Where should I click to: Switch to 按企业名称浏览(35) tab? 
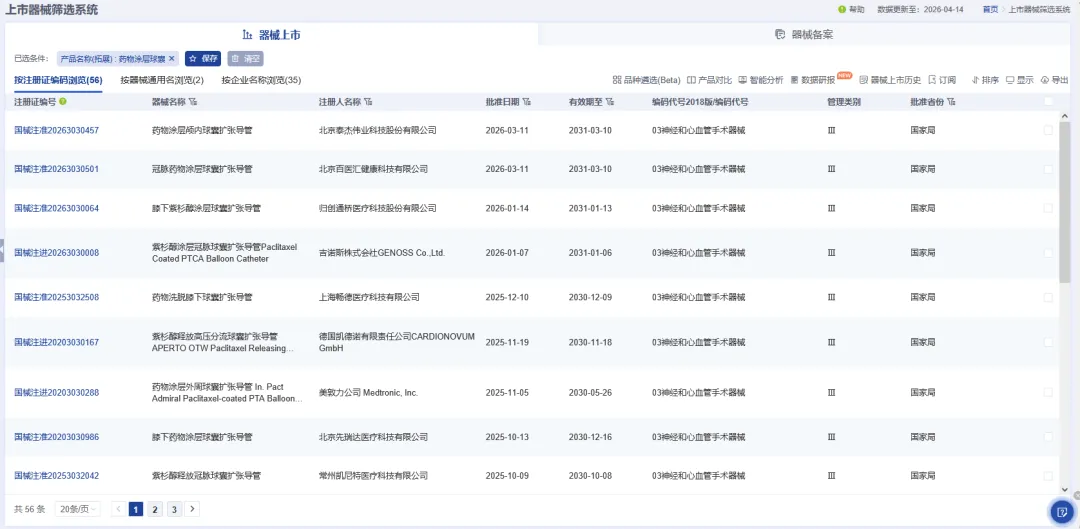[x=261, y=80]
